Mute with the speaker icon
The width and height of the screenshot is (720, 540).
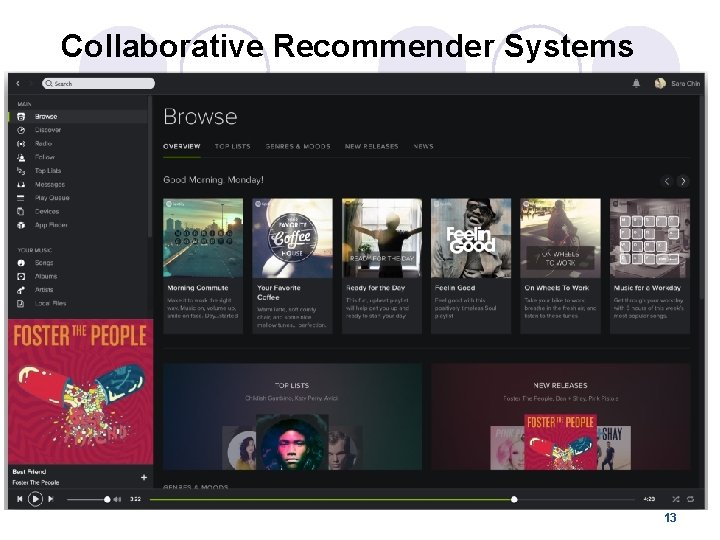(x=117, y=499)
